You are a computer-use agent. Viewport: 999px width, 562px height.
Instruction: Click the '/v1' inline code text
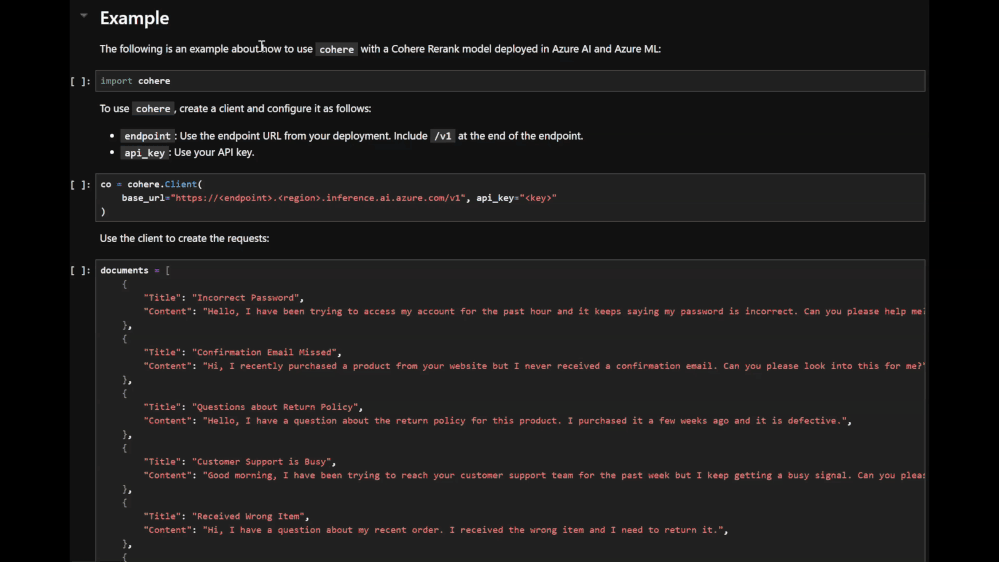[x=443, y=136]
